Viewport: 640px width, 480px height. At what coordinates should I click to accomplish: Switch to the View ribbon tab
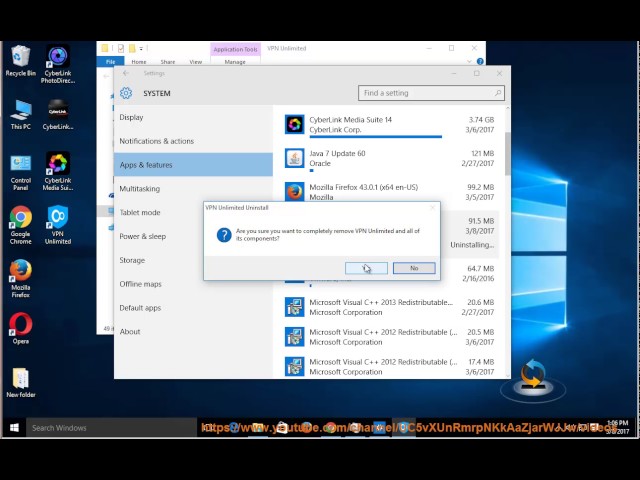tap(195, 62)
